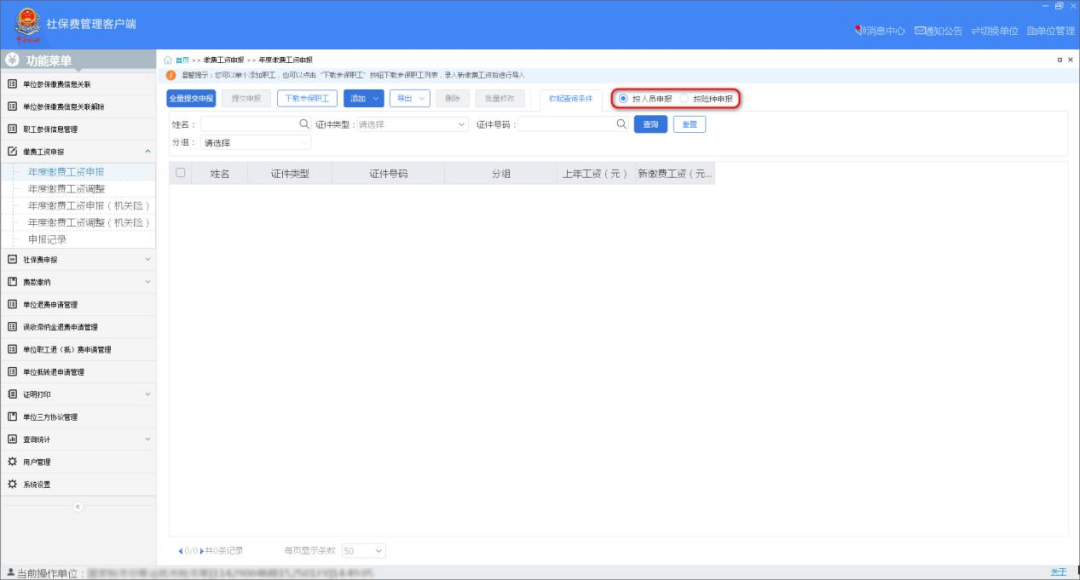Screen dimensions: 1080x580
Task: Open the 证件类型 dropdown
Action: click(411, 125)
